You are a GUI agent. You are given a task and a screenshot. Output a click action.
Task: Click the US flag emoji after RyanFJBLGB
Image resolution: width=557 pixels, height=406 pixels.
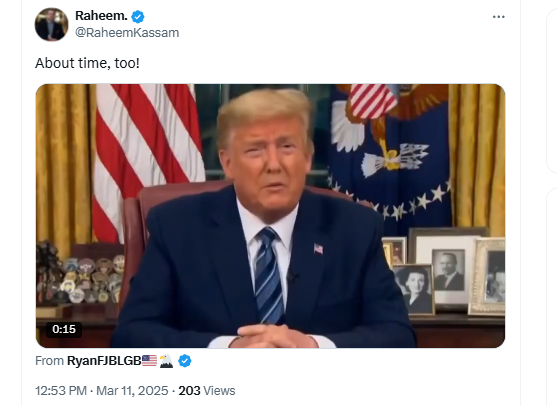click(x=149, y=361)
